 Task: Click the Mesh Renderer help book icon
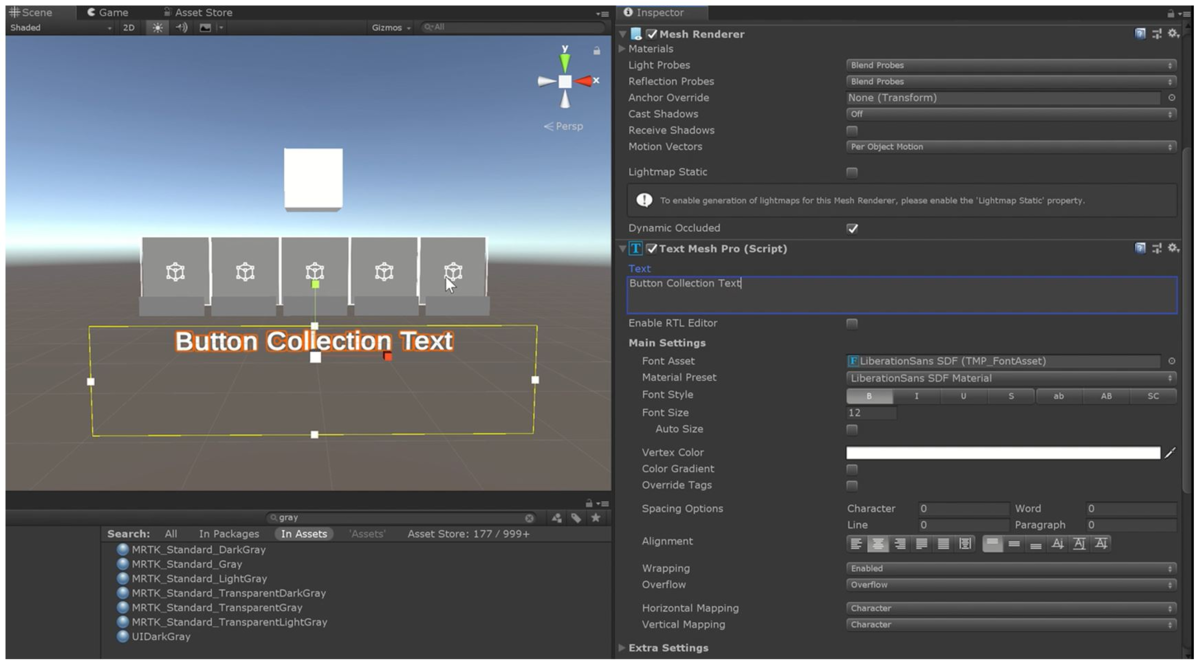click(1140, 34)
